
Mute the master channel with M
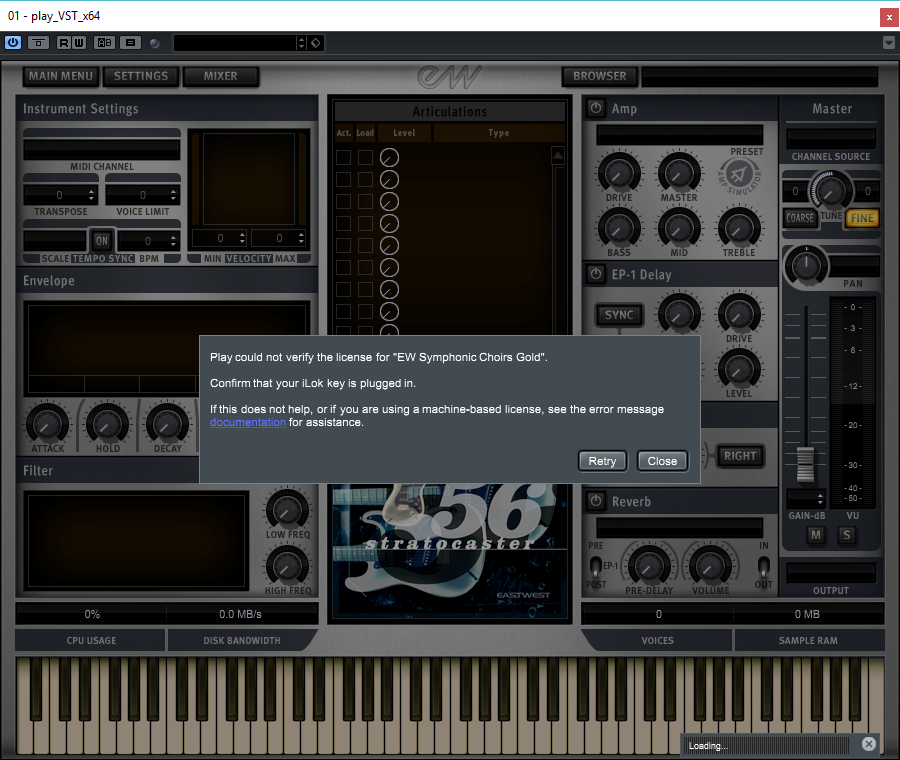(816, 535)
